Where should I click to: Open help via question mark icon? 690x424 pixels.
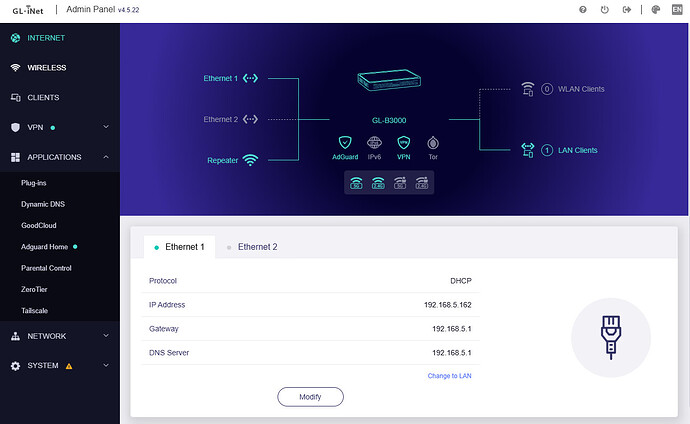coord(583,10)
